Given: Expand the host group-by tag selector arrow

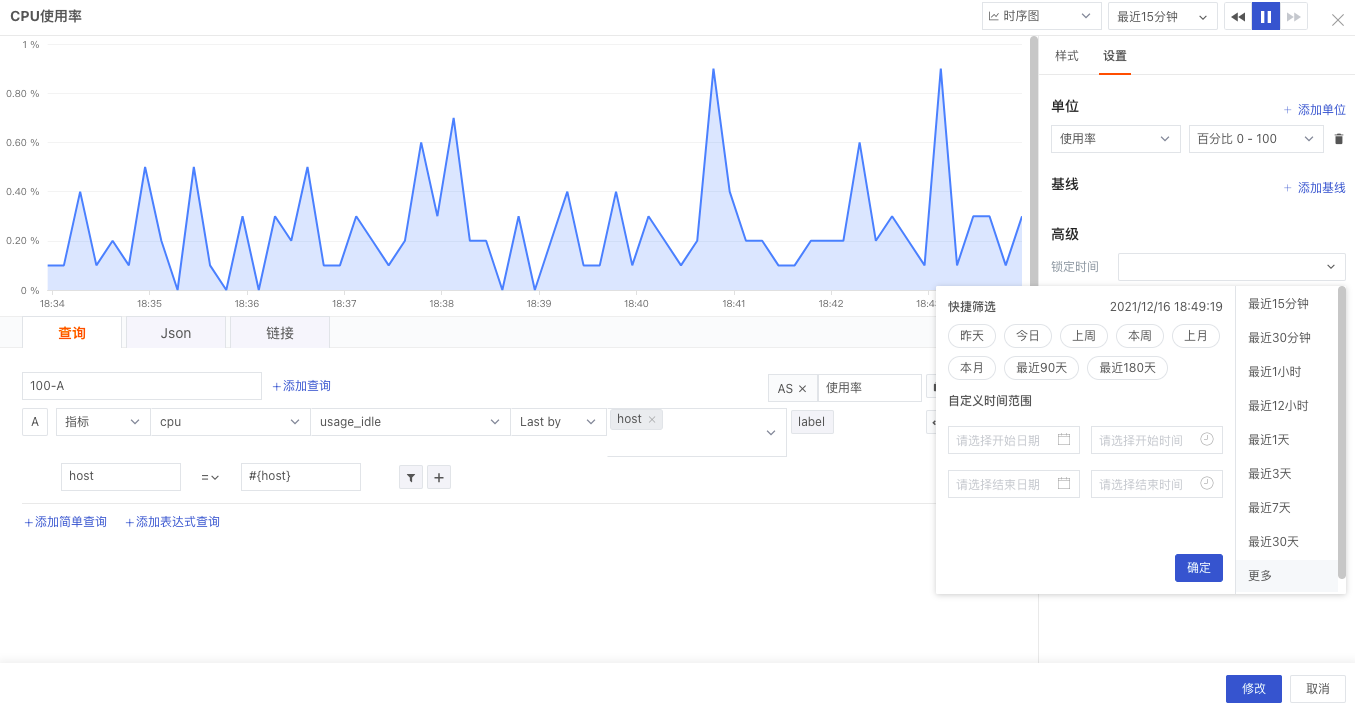Looking at the screenshot, I should click(771, 433).
